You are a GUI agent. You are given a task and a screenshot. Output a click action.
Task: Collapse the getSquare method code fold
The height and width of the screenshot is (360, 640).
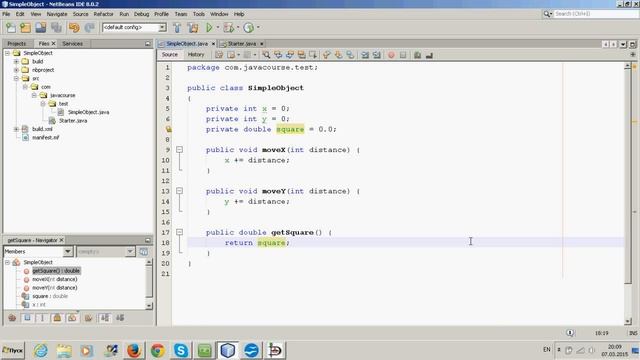click(x=179, y=232)
